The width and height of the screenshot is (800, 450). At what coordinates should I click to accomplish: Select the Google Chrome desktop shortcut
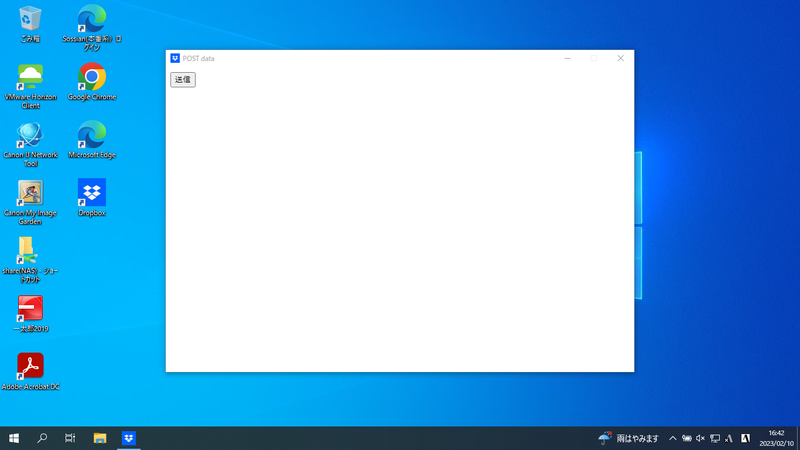pos(92,78)
